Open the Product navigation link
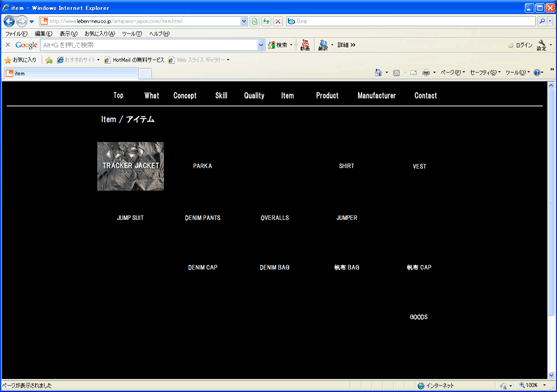This screenshot has height=392, width=557. point(327,96)
